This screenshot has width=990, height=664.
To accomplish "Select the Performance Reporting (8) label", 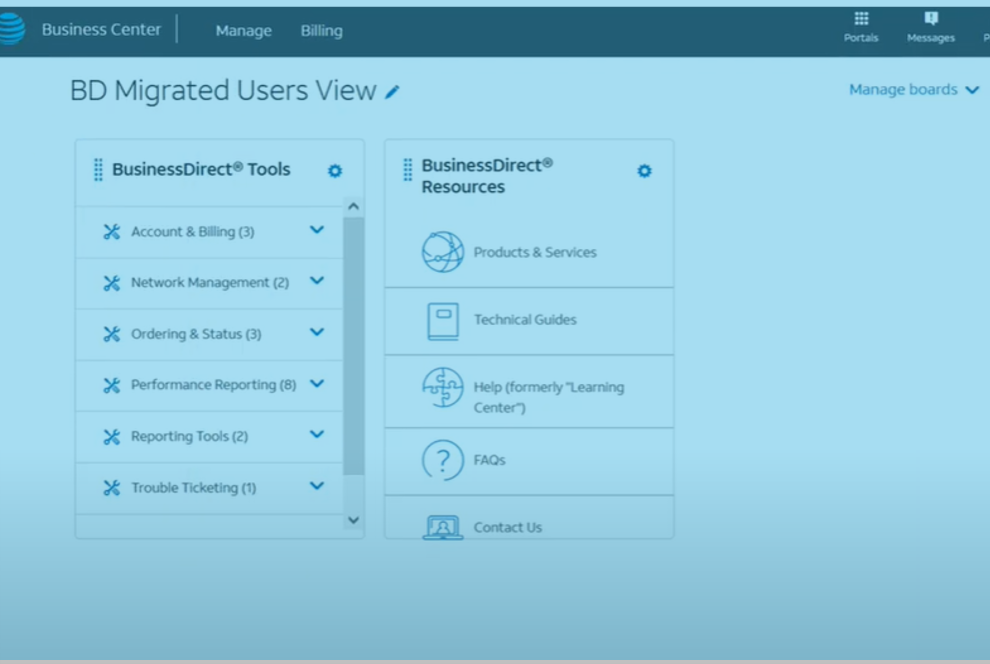I will (213, 384).
